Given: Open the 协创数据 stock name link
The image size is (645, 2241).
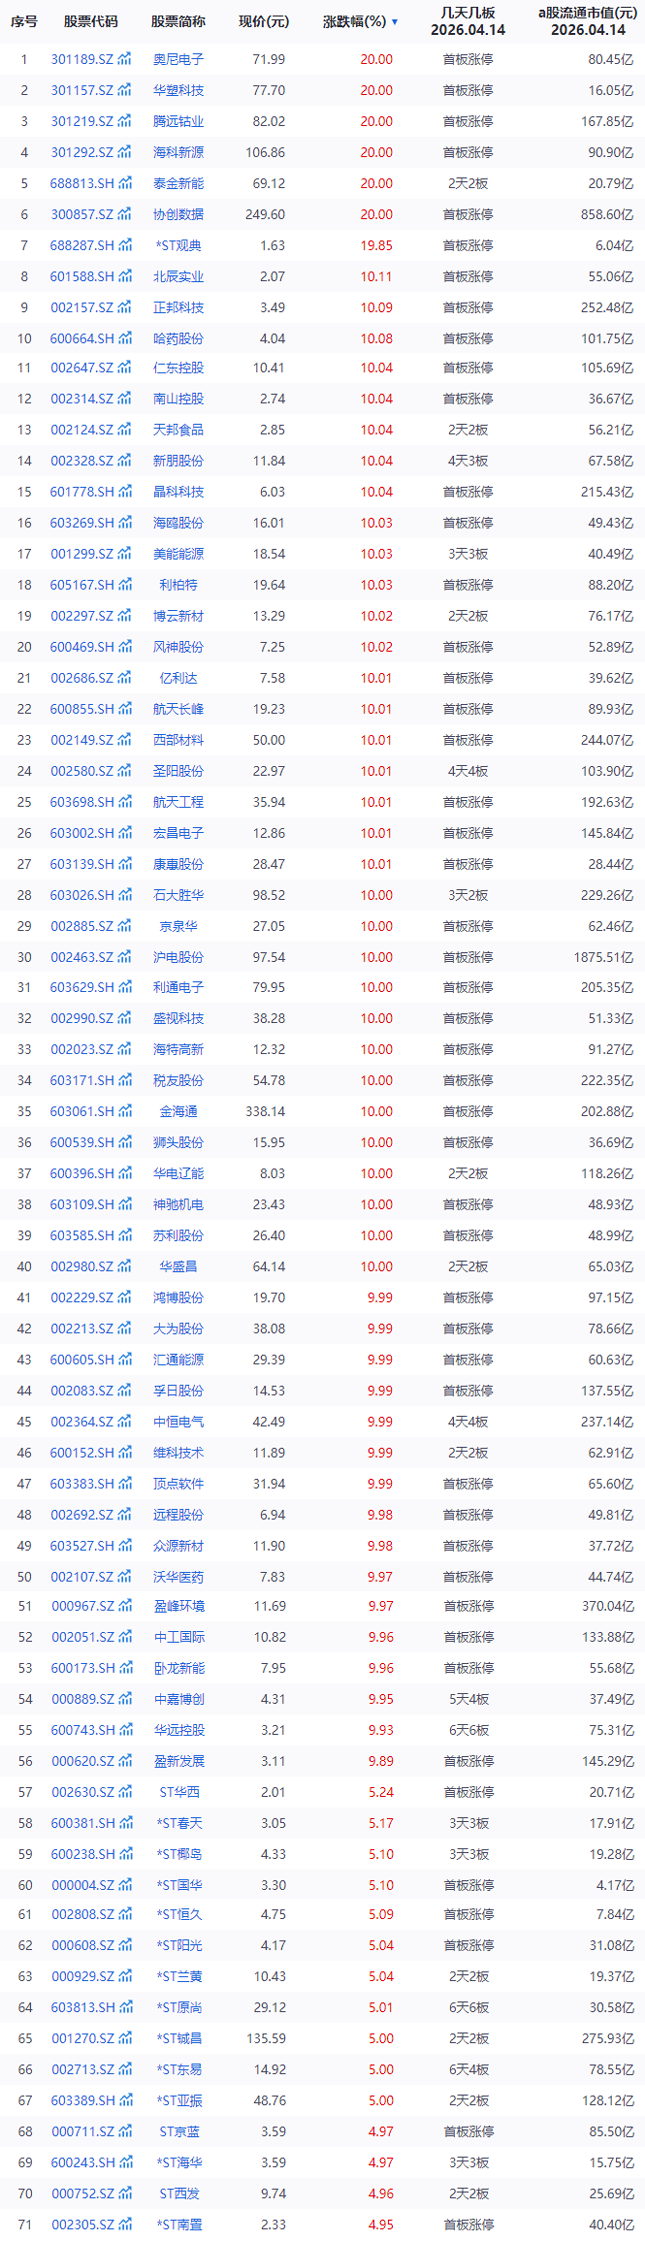Looking at the screenshot, I should 178,215.
